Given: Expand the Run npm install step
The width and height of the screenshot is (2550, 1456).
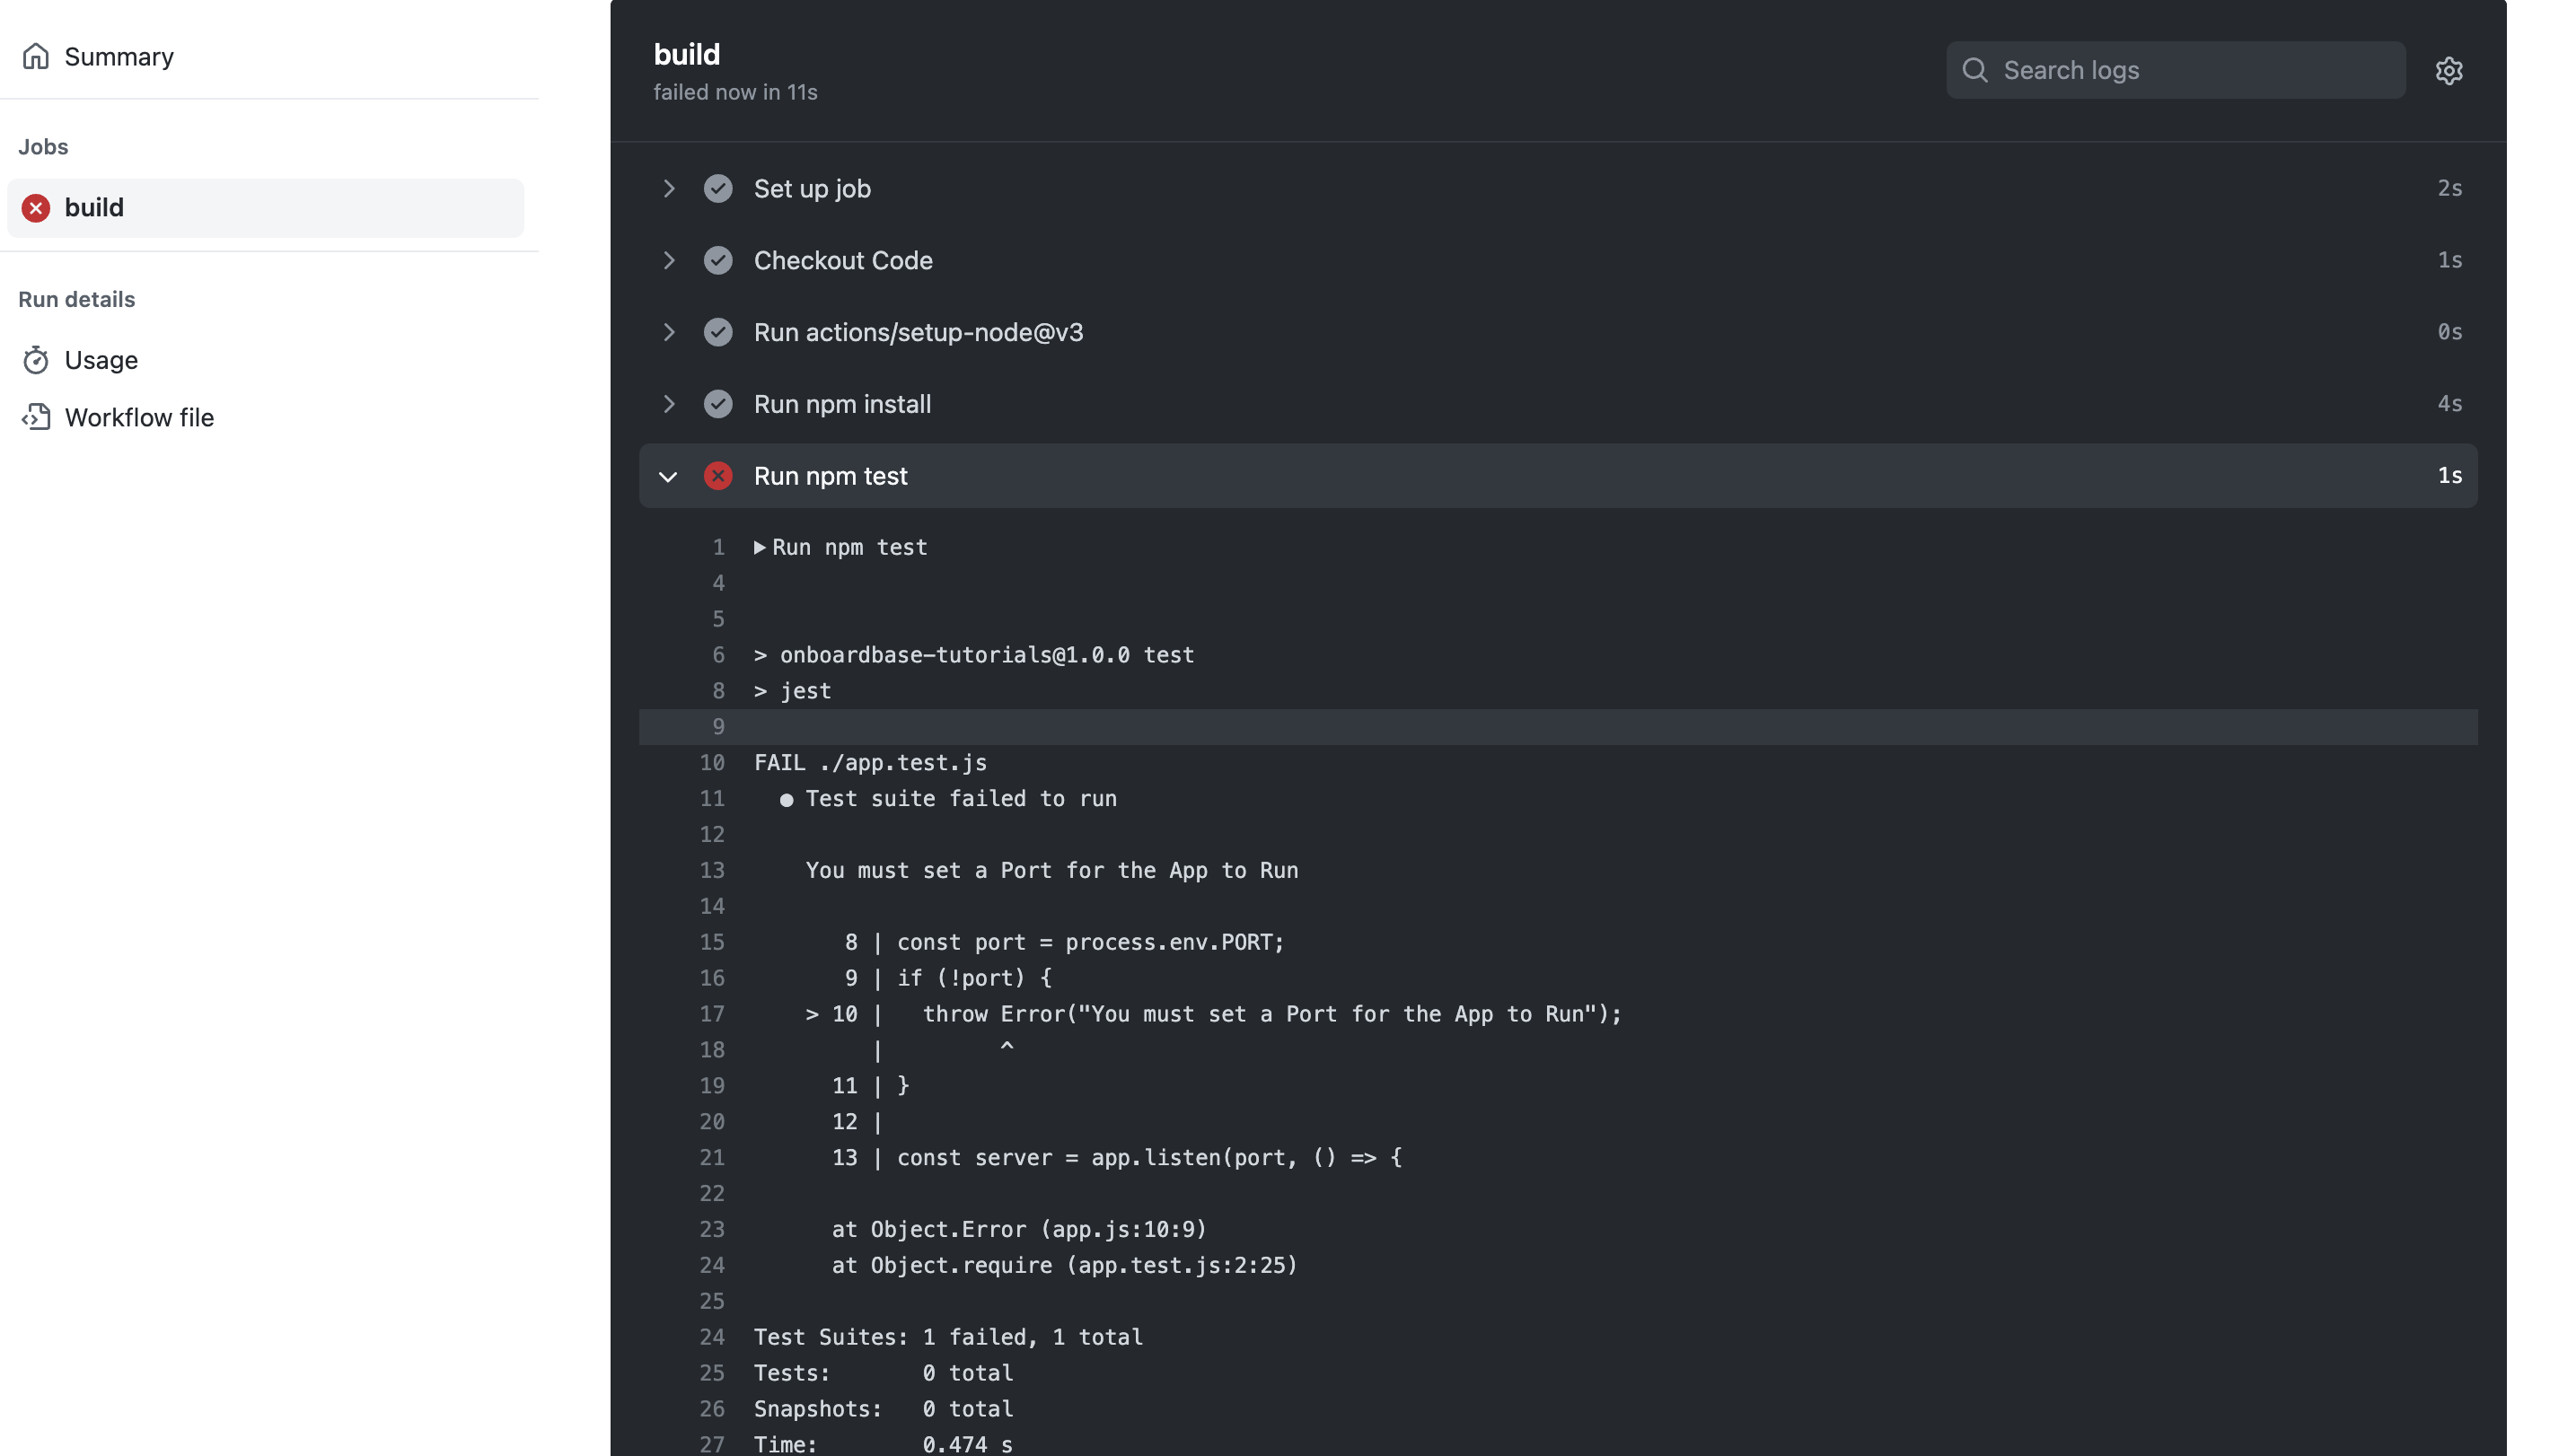Looking at the screenshot, I should [x=669, y=404].
